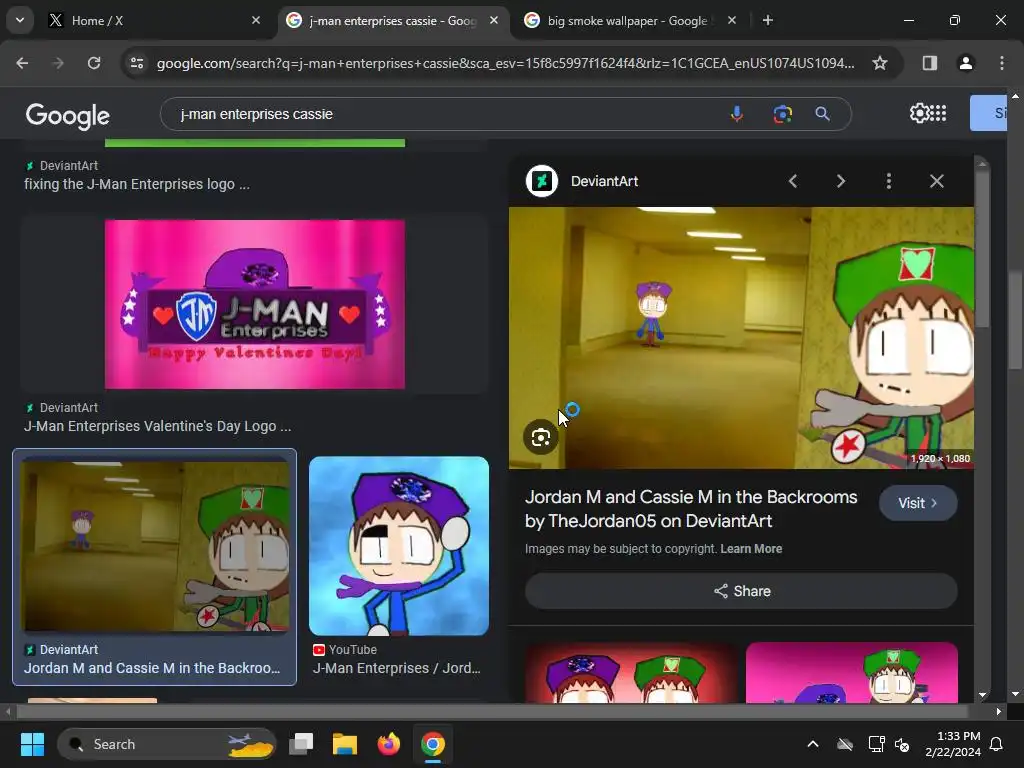
Task: Open the muted volume tray icon
Action: pos(903,744)
